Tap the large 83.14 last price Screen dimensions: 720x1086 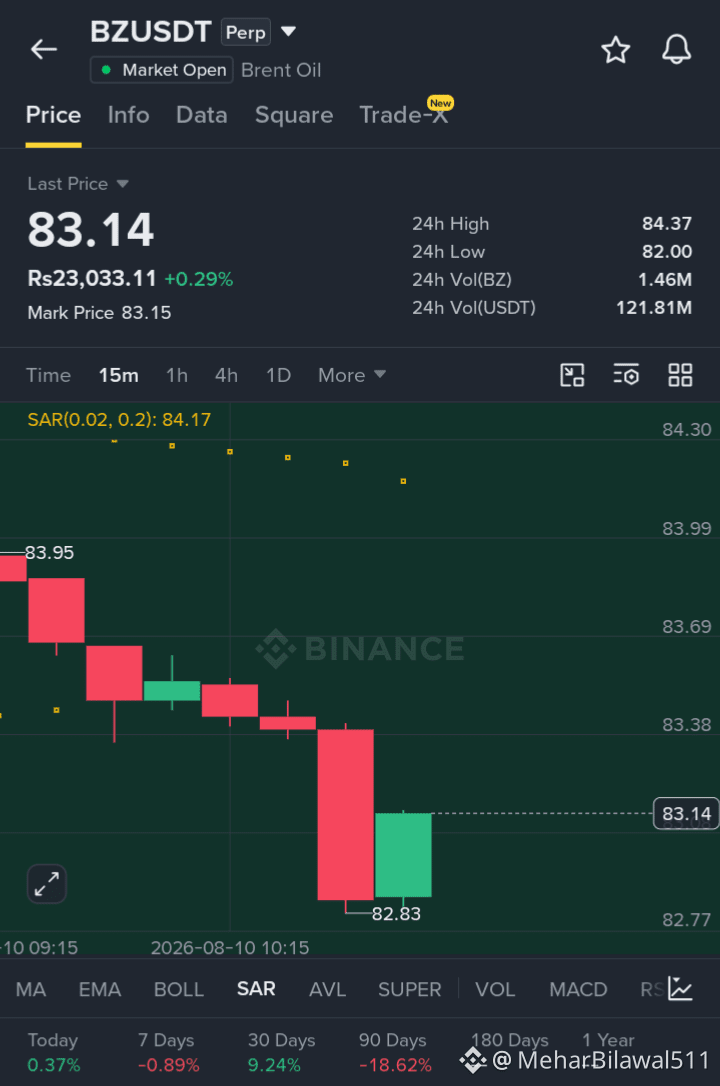coord(91,229)
